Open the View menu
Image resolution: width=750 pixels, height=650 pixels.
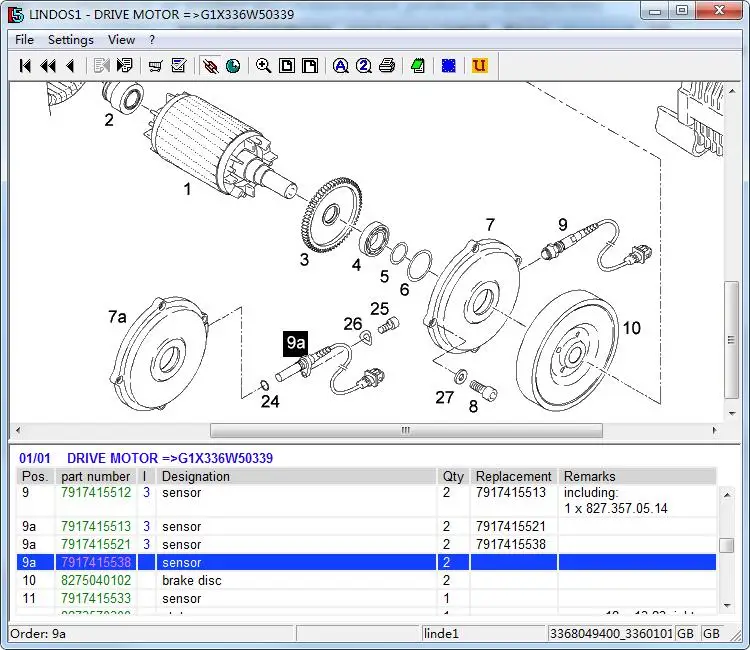[121, 40]
